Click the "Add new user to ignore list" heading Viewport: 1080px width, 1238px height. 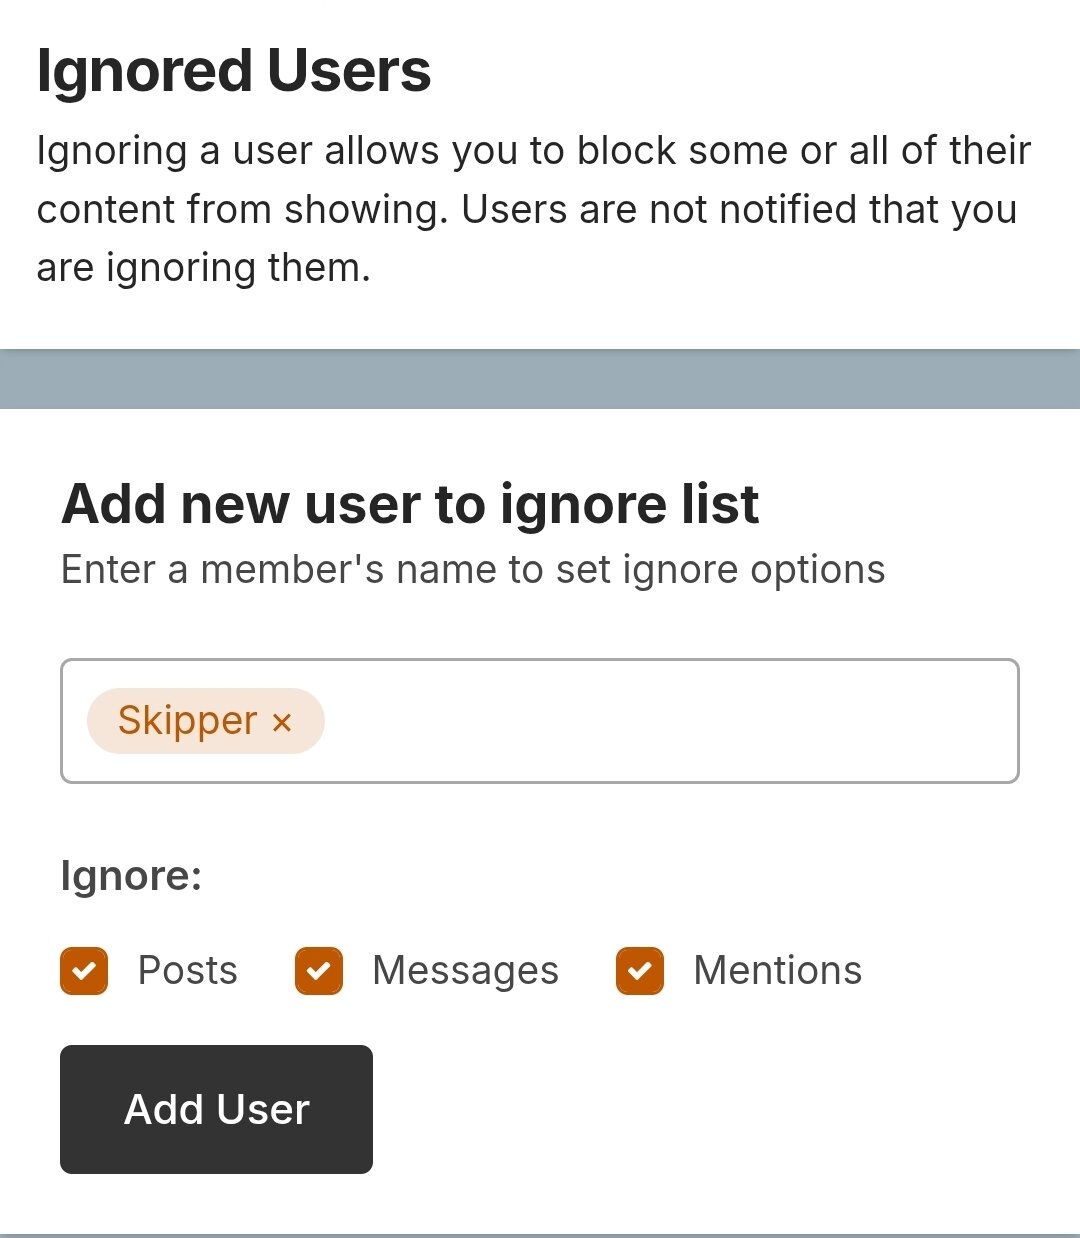(x=410, y=503)
